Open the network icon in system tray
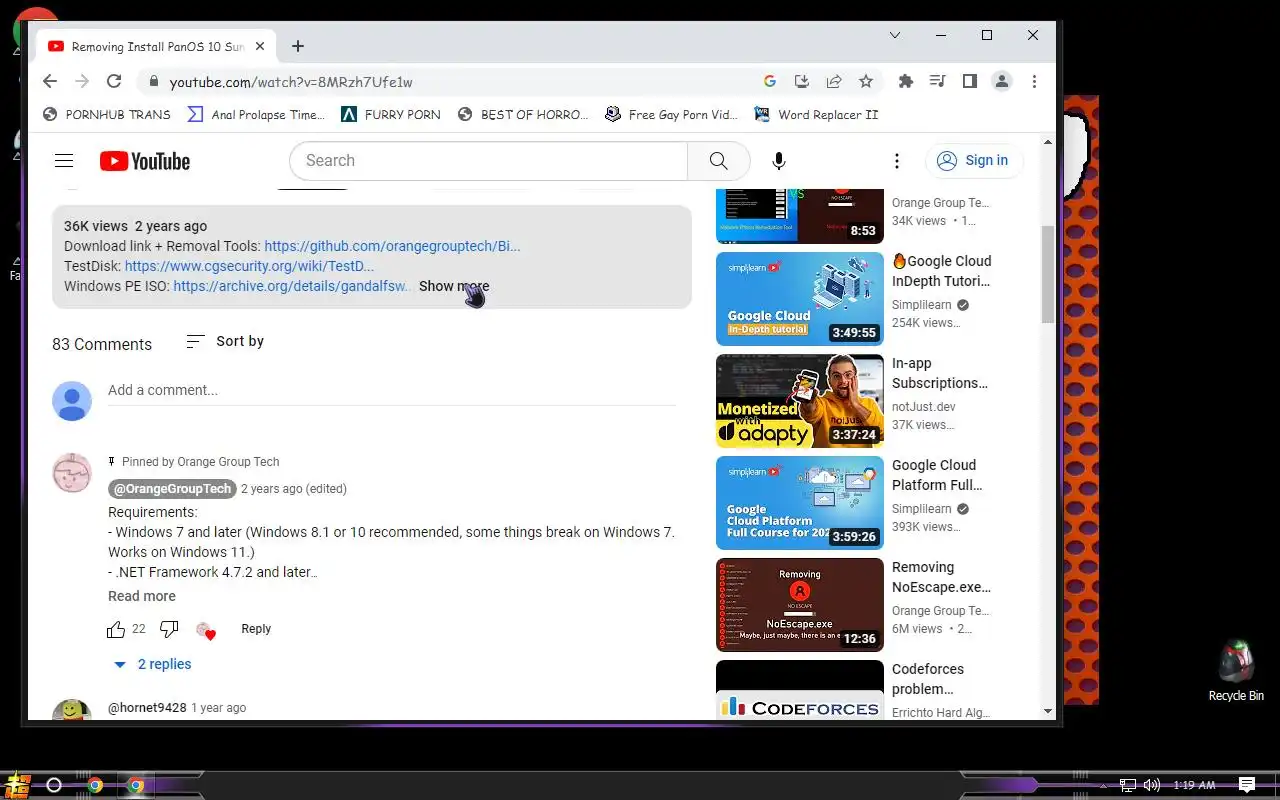 tap(1128, 785)
